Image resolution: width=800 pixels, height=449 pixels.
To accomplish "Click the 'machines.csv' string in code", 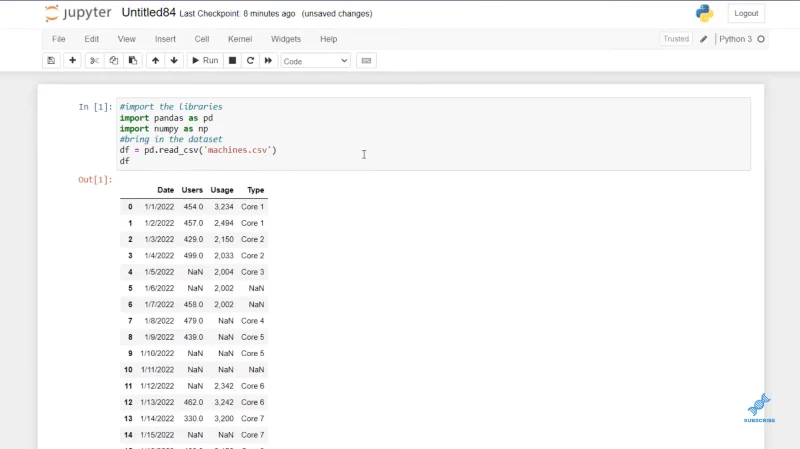I will point(237,150).
